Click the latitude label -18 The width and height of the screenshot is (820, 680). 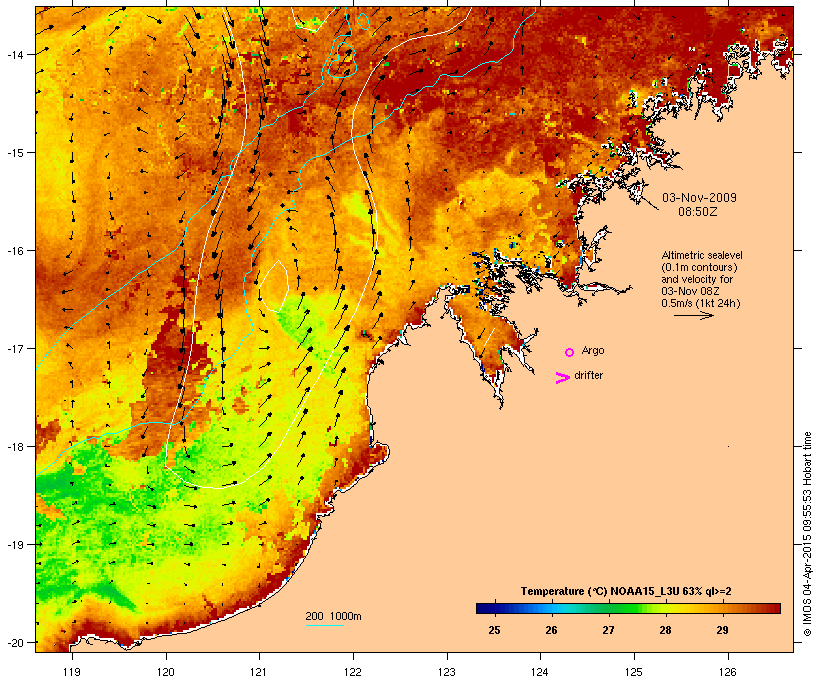coord(15,447)
